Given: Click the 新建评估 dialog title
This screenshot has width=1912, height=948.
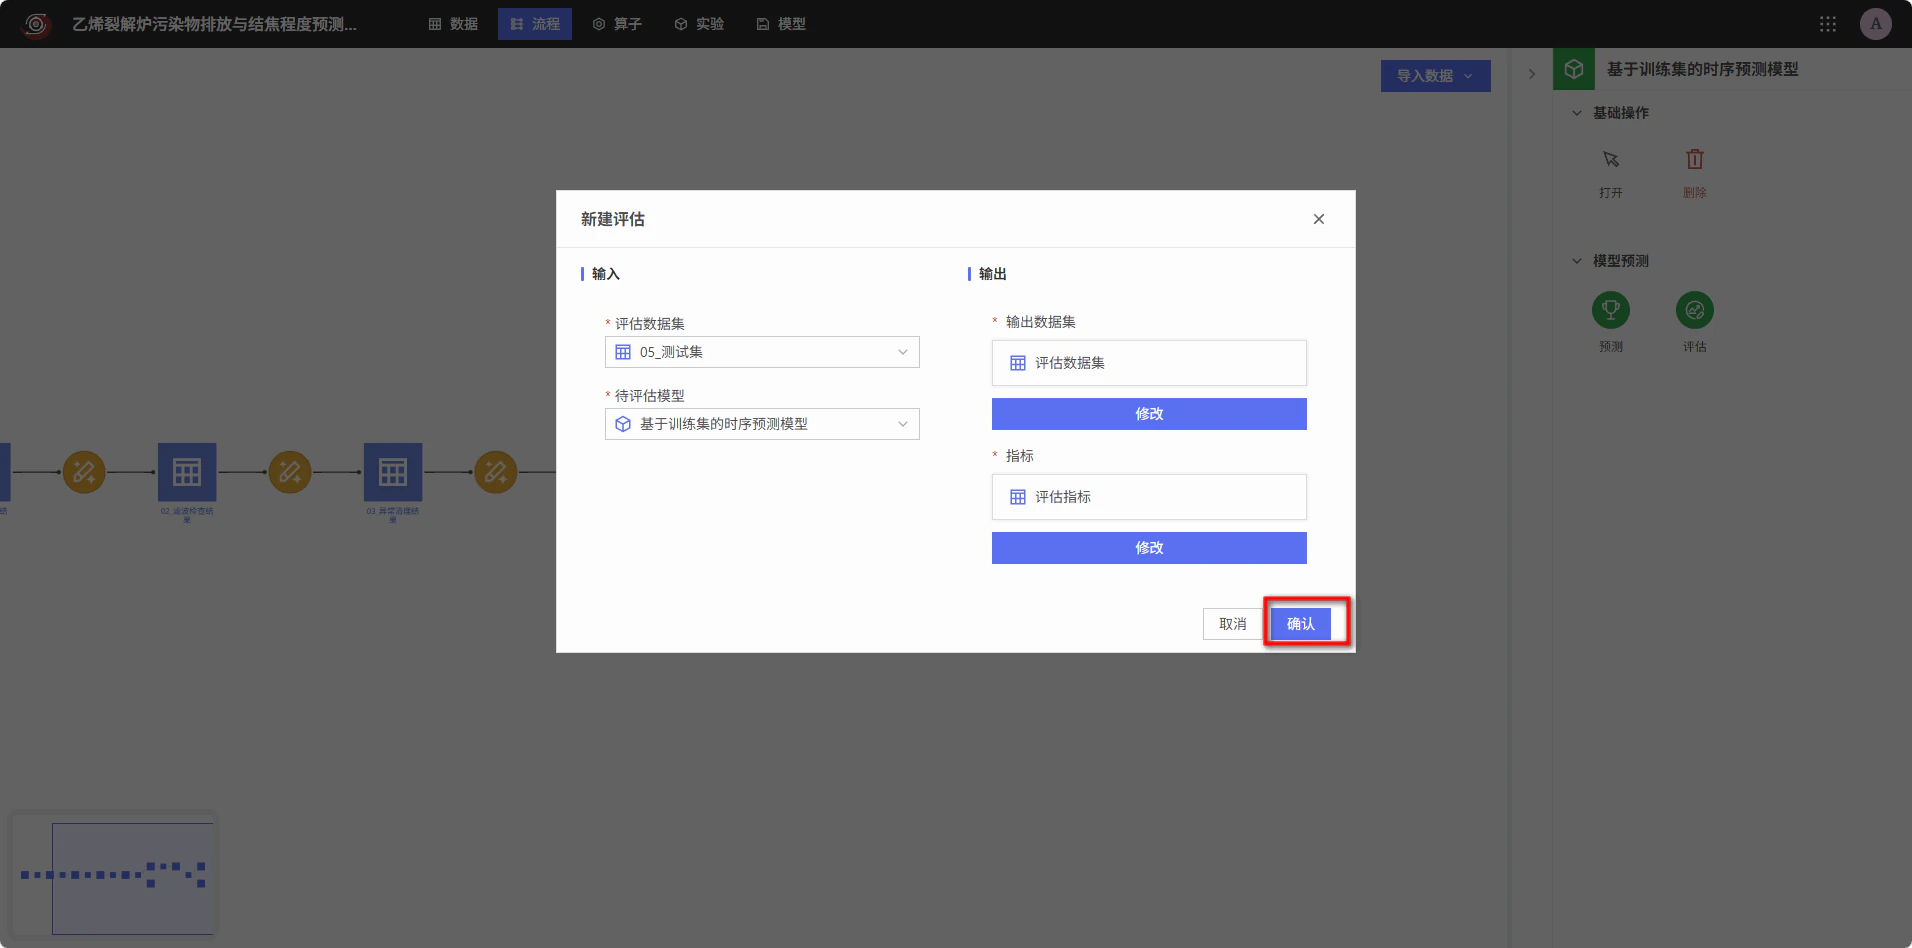Looking at the screenshot, I should [613, 219].
